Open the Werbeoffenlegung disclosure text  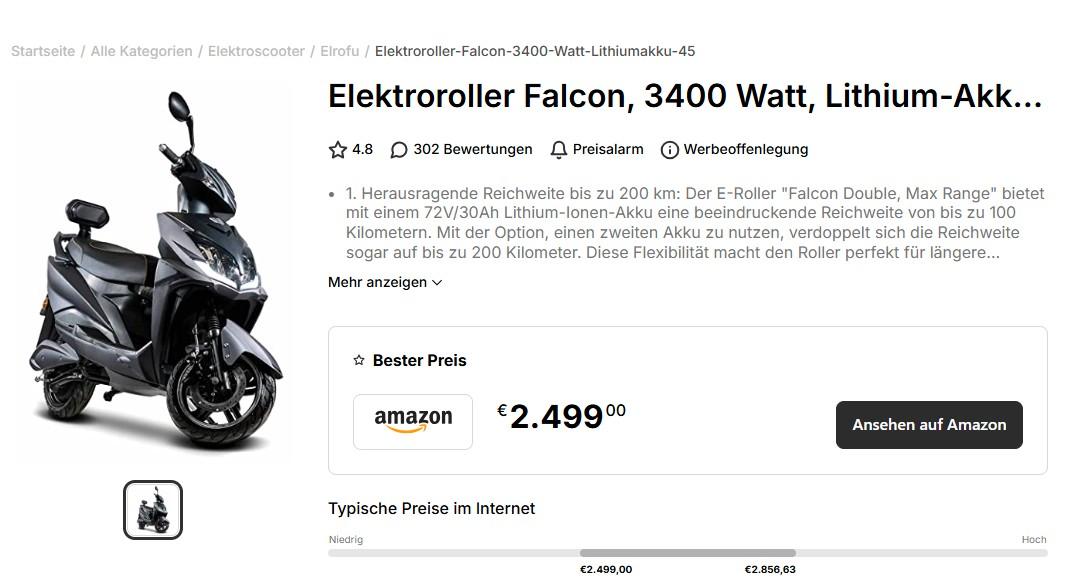[x=745, y=150]
